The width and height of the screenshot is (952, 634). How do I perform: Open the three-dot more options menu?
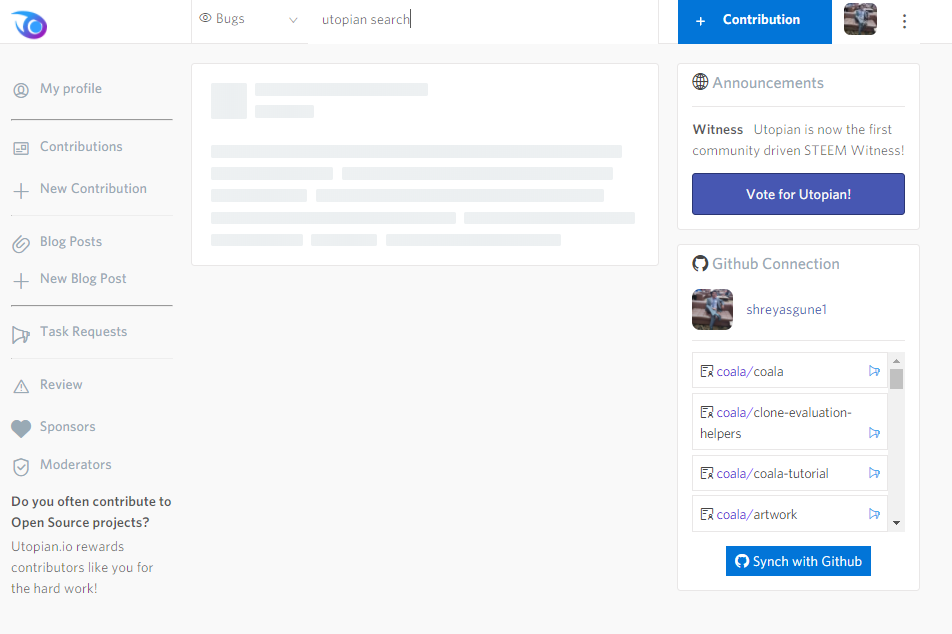905,21
